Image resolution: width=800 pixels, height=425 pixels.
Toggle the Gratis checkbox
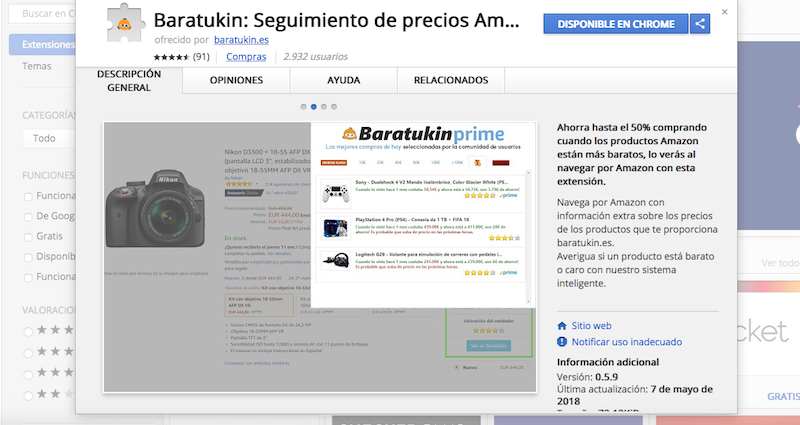[x=28, y=237]
